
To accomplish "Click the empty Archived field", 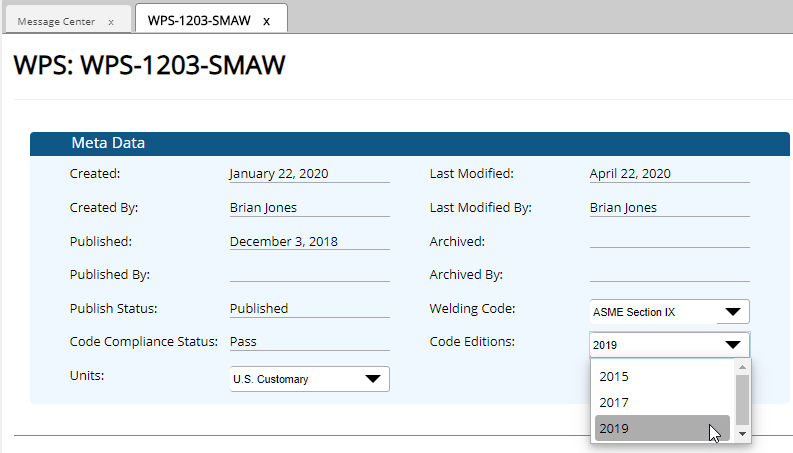I will (x=669, y=240).
